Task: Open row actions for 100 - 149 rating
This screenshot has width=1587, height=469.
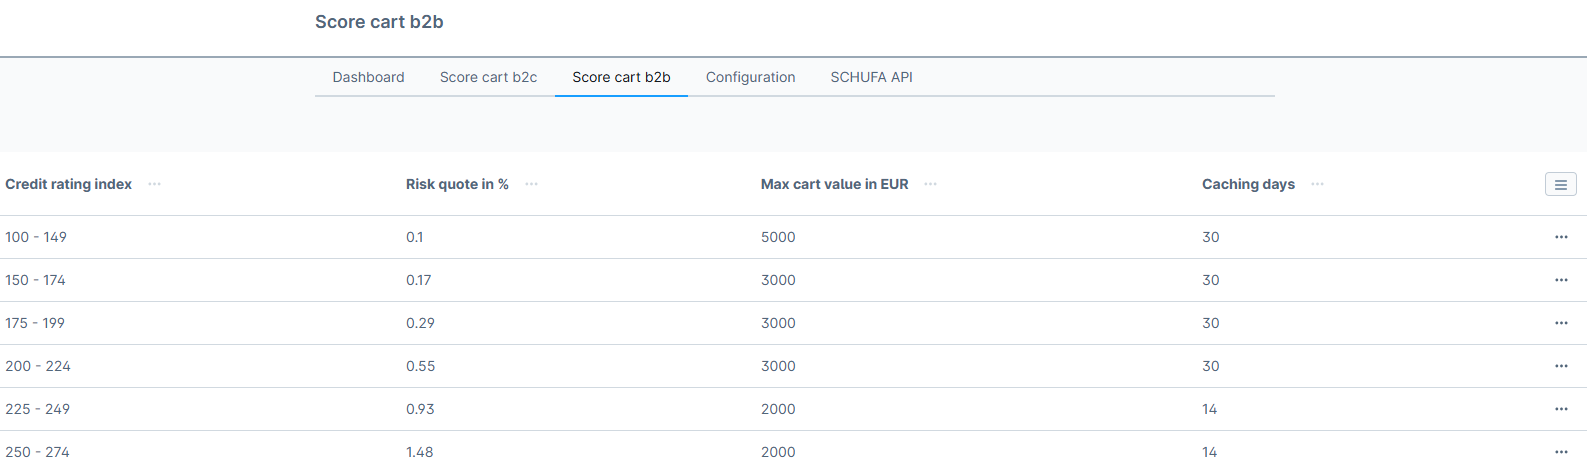Action: coord(1561,237)
